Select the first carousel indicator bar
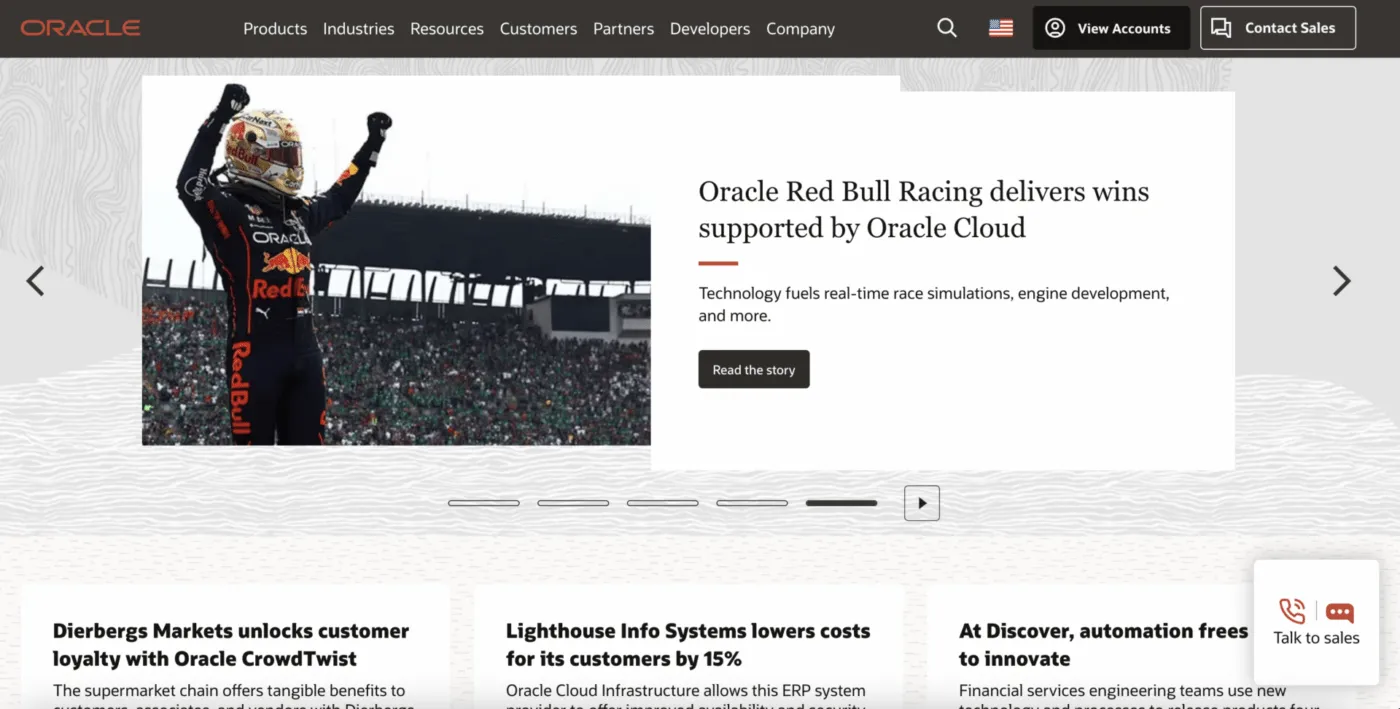This screenshot has width=1400, height=709. pyautogui.click(x=484, y=503)
